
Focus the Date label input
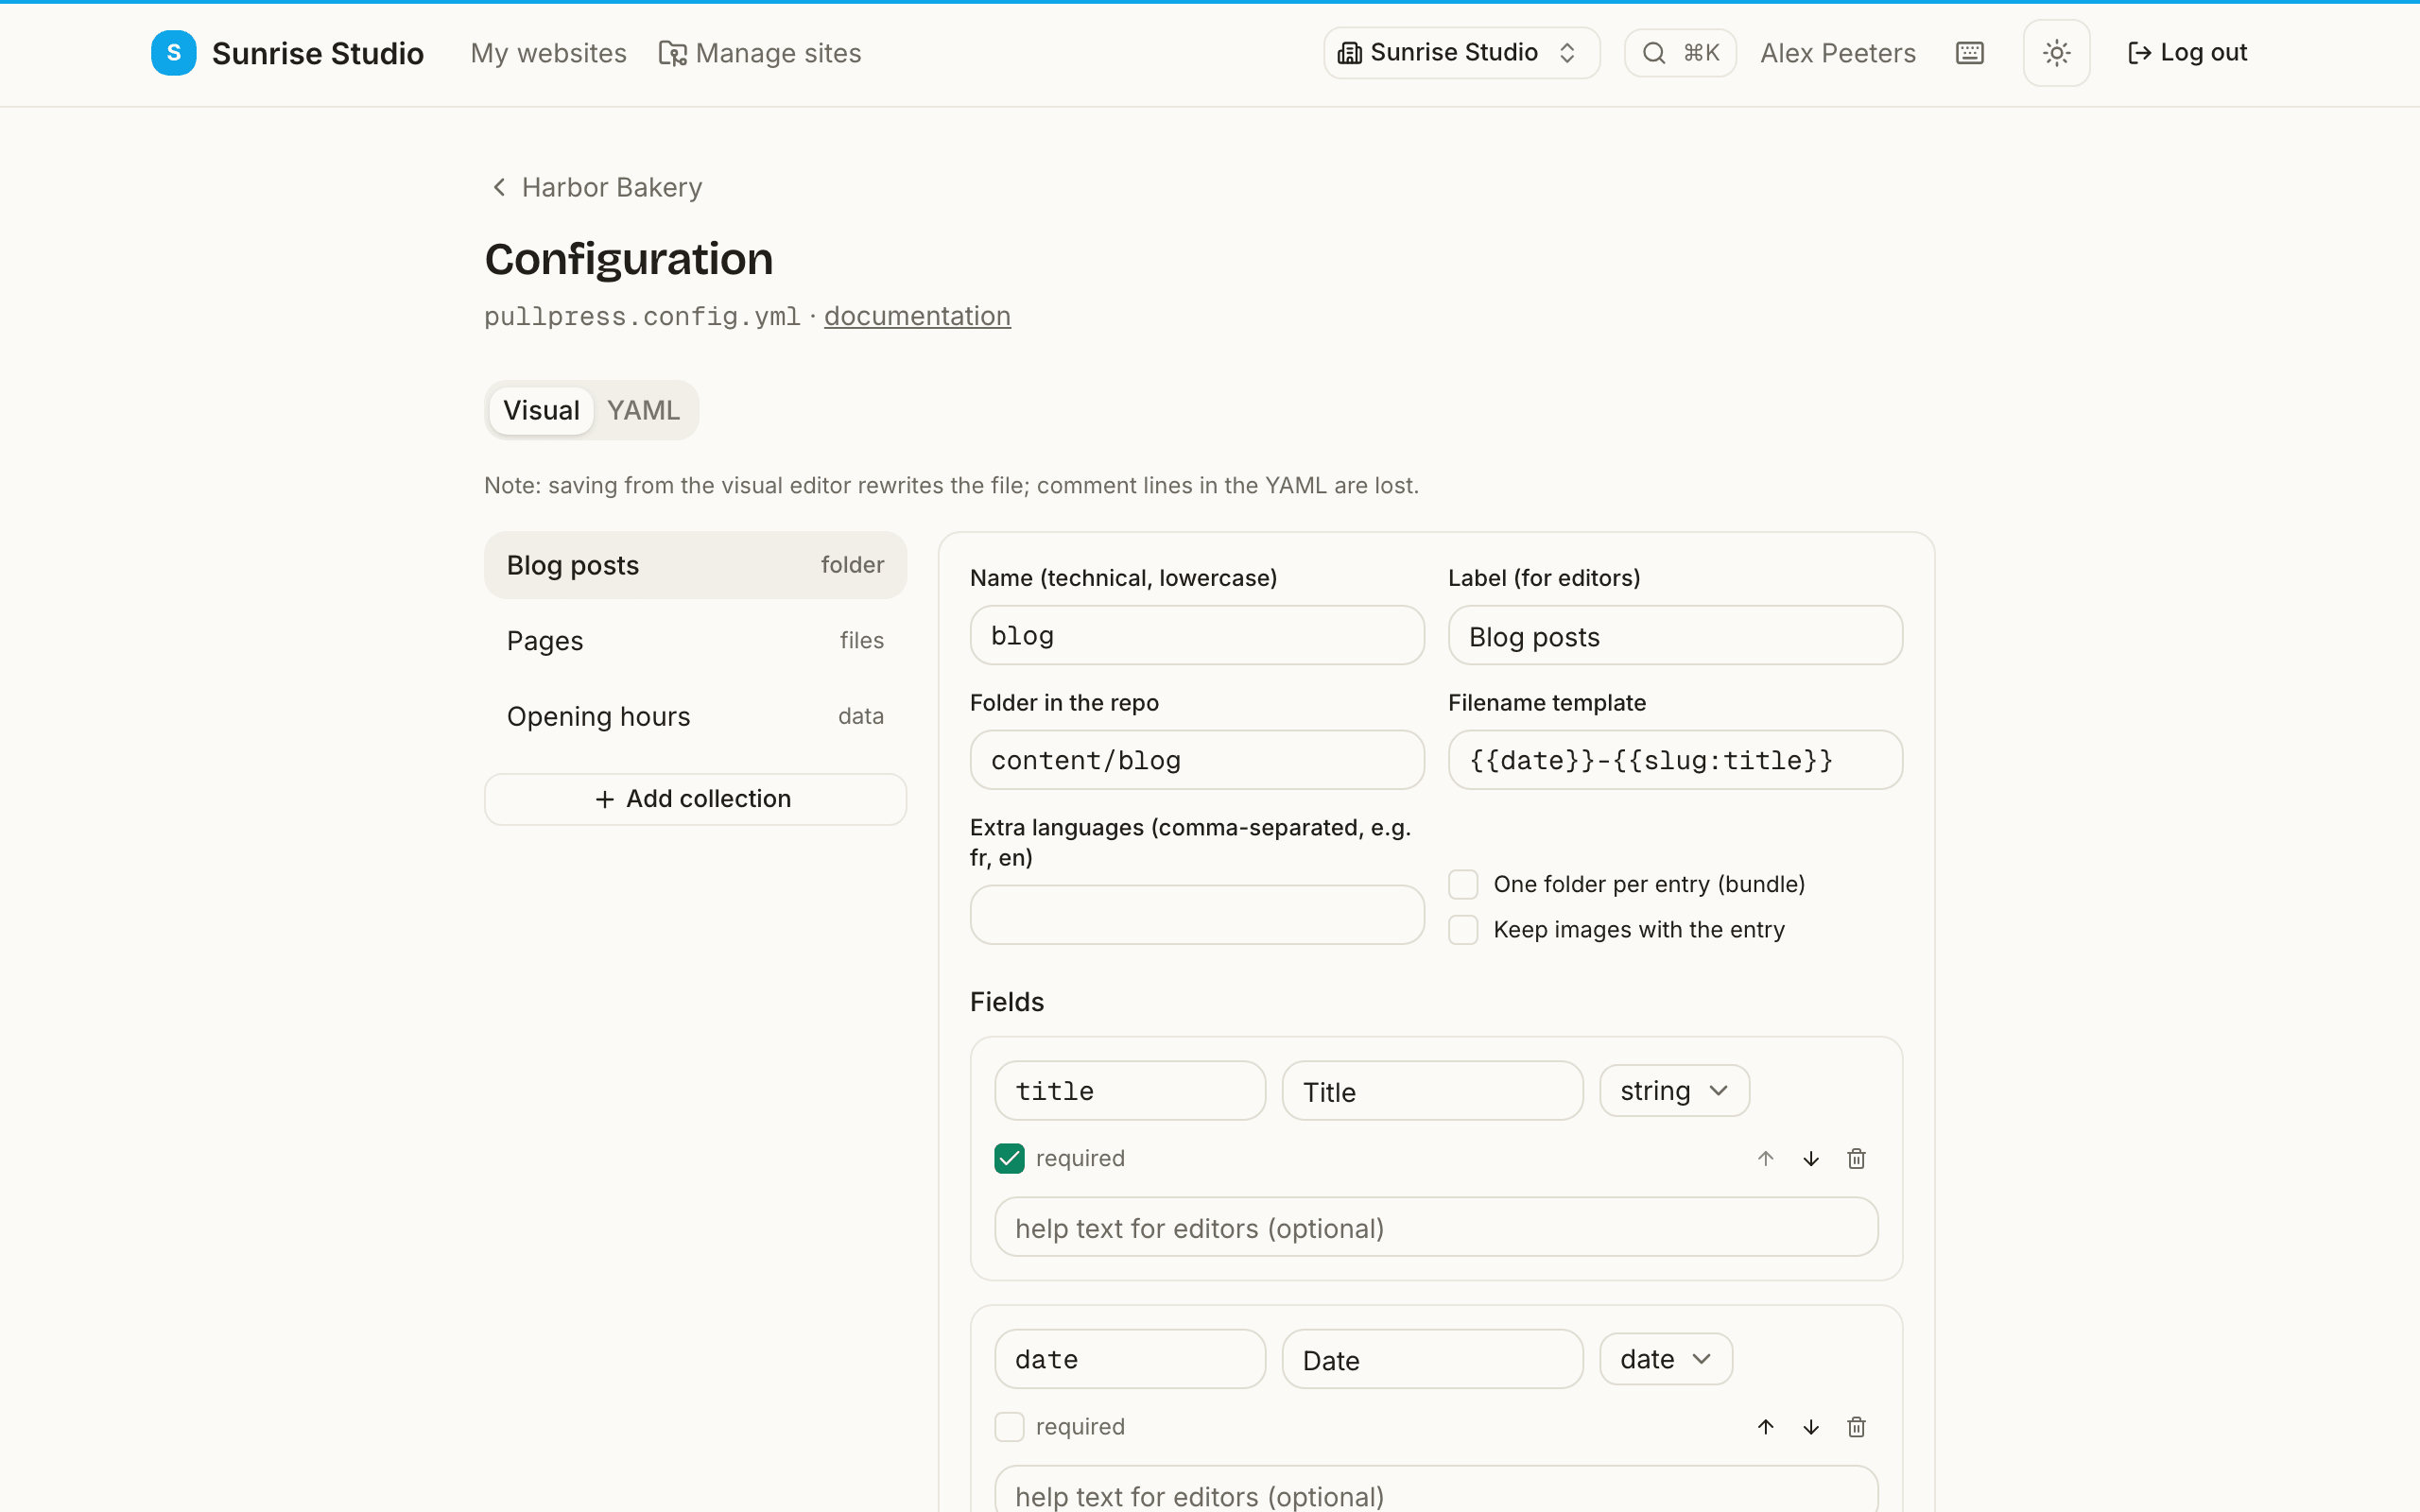point(1432,1359)
